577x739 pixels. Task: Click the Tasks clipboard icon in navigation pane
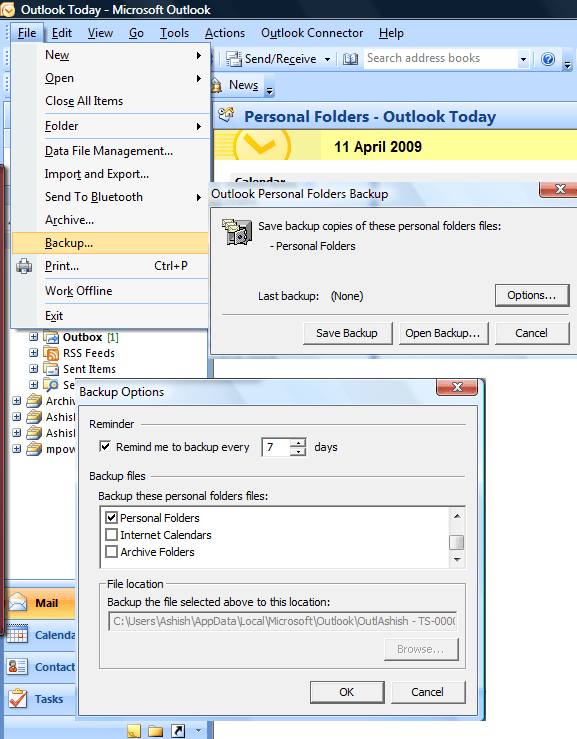click(x=17, y=698)
